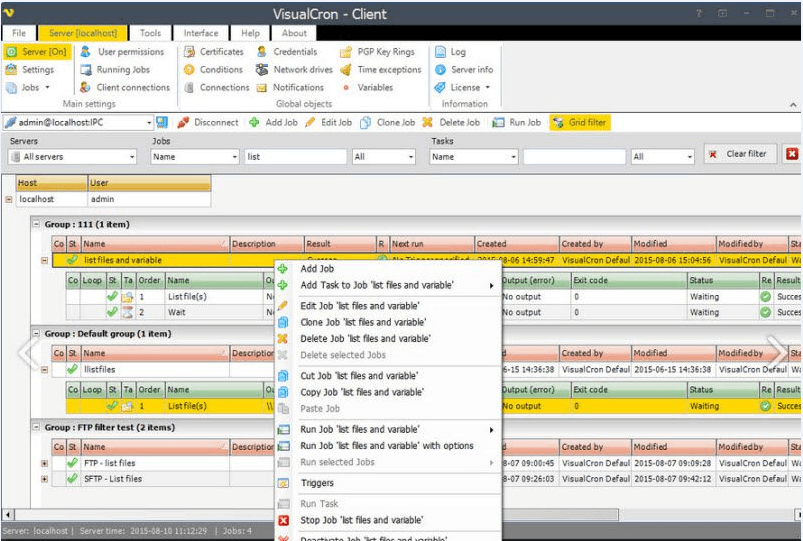The height and width of the screenshot is (541, 803).
Task: Choose Add Task to Job context entry
Action: point(388,285)
